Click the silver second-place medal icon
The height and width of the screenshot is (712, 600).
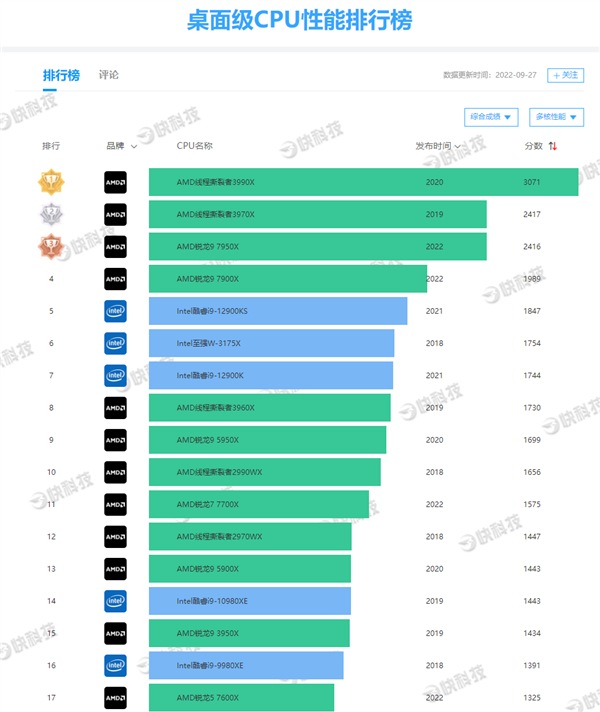[x=51, y=214]
